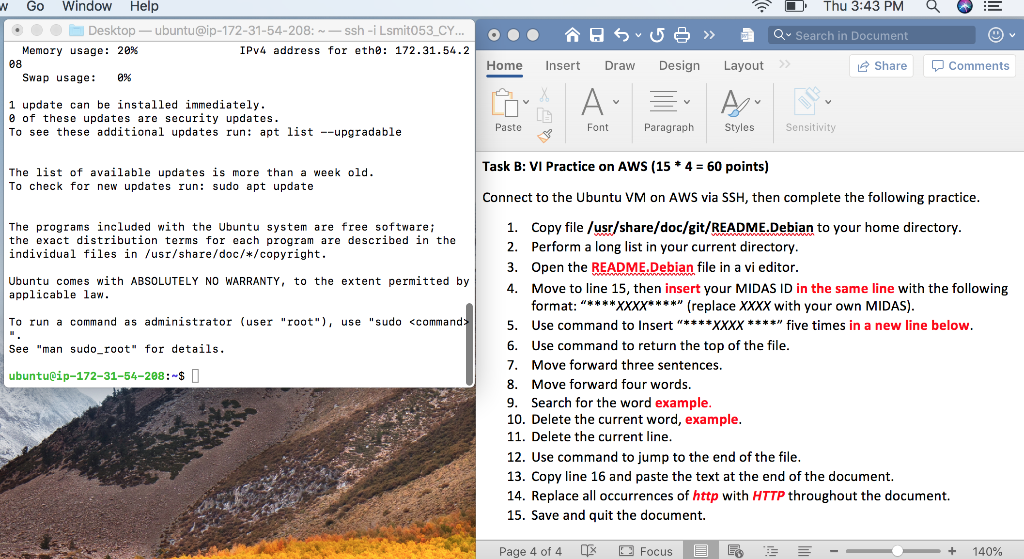Click the battery status icon
This screenshot has height=559, width=1024.
pyautogui.click(x=795, y=7)
